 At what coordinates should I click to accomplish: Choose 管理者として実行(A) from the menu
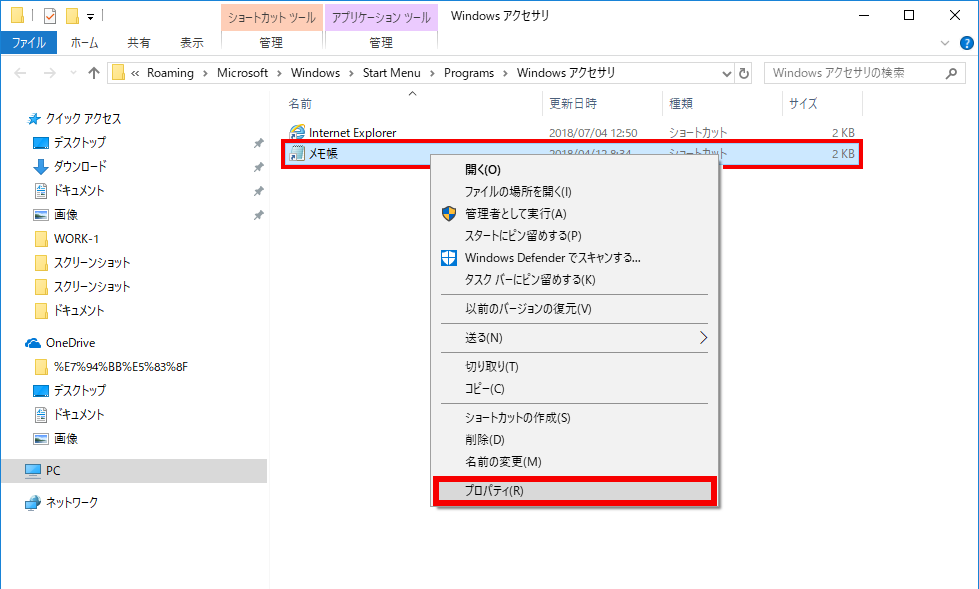574,214
